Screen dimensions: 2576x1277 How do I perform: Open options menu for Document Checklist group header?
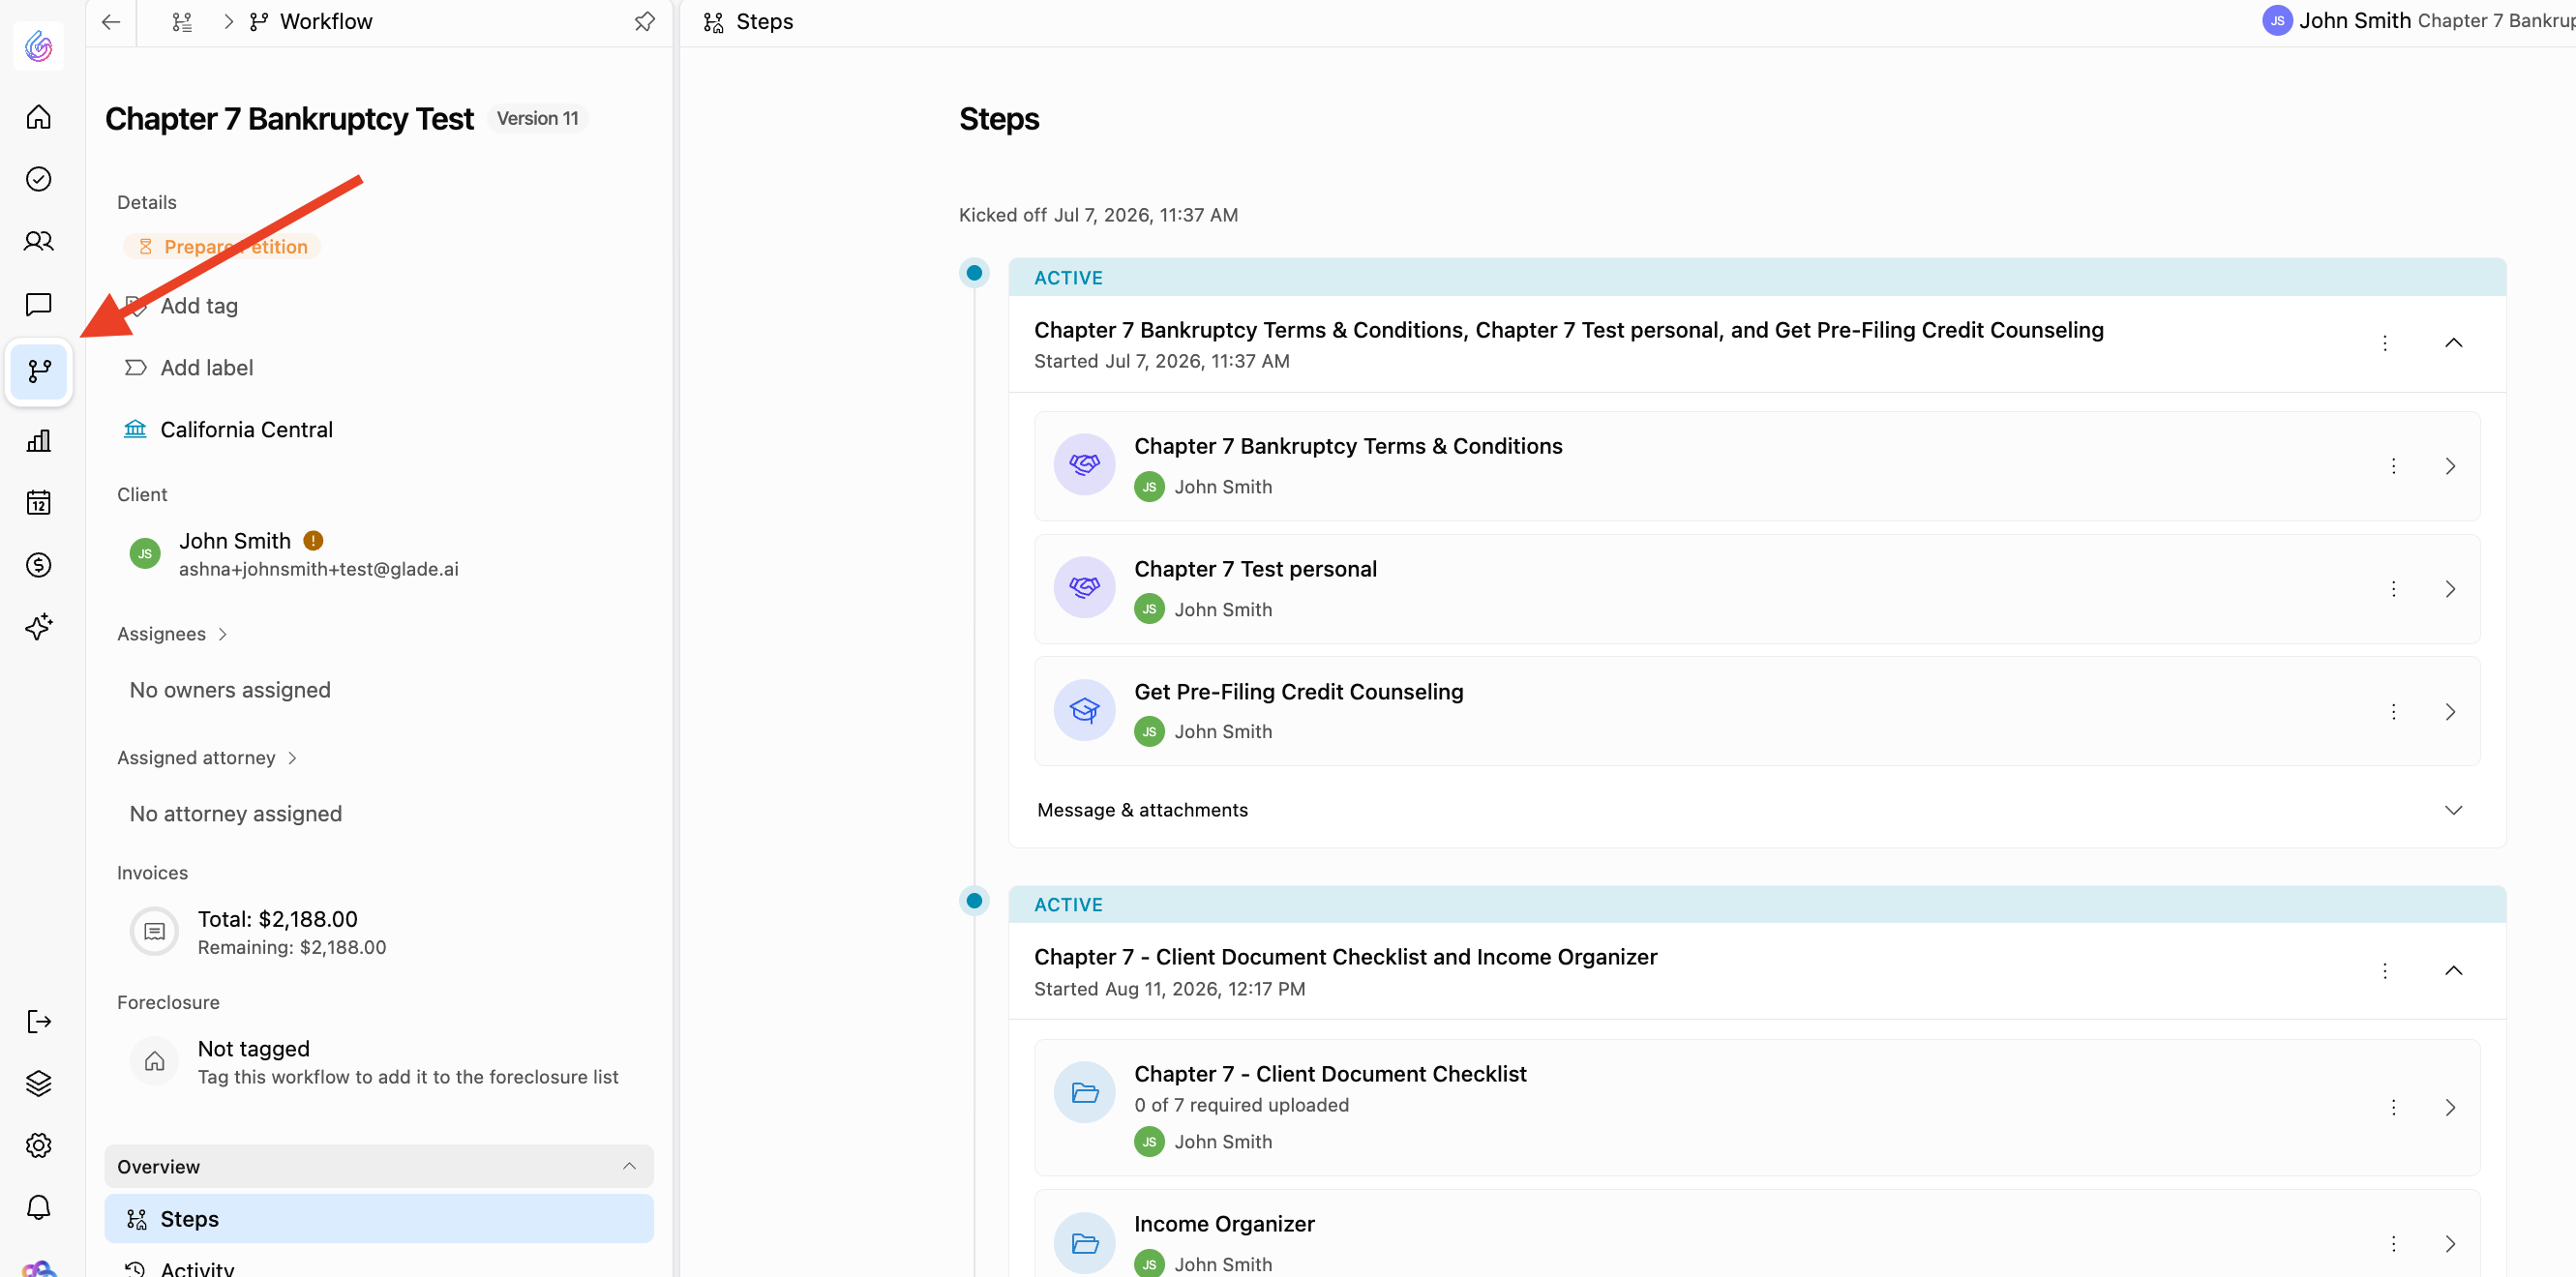click(2385, 971)
